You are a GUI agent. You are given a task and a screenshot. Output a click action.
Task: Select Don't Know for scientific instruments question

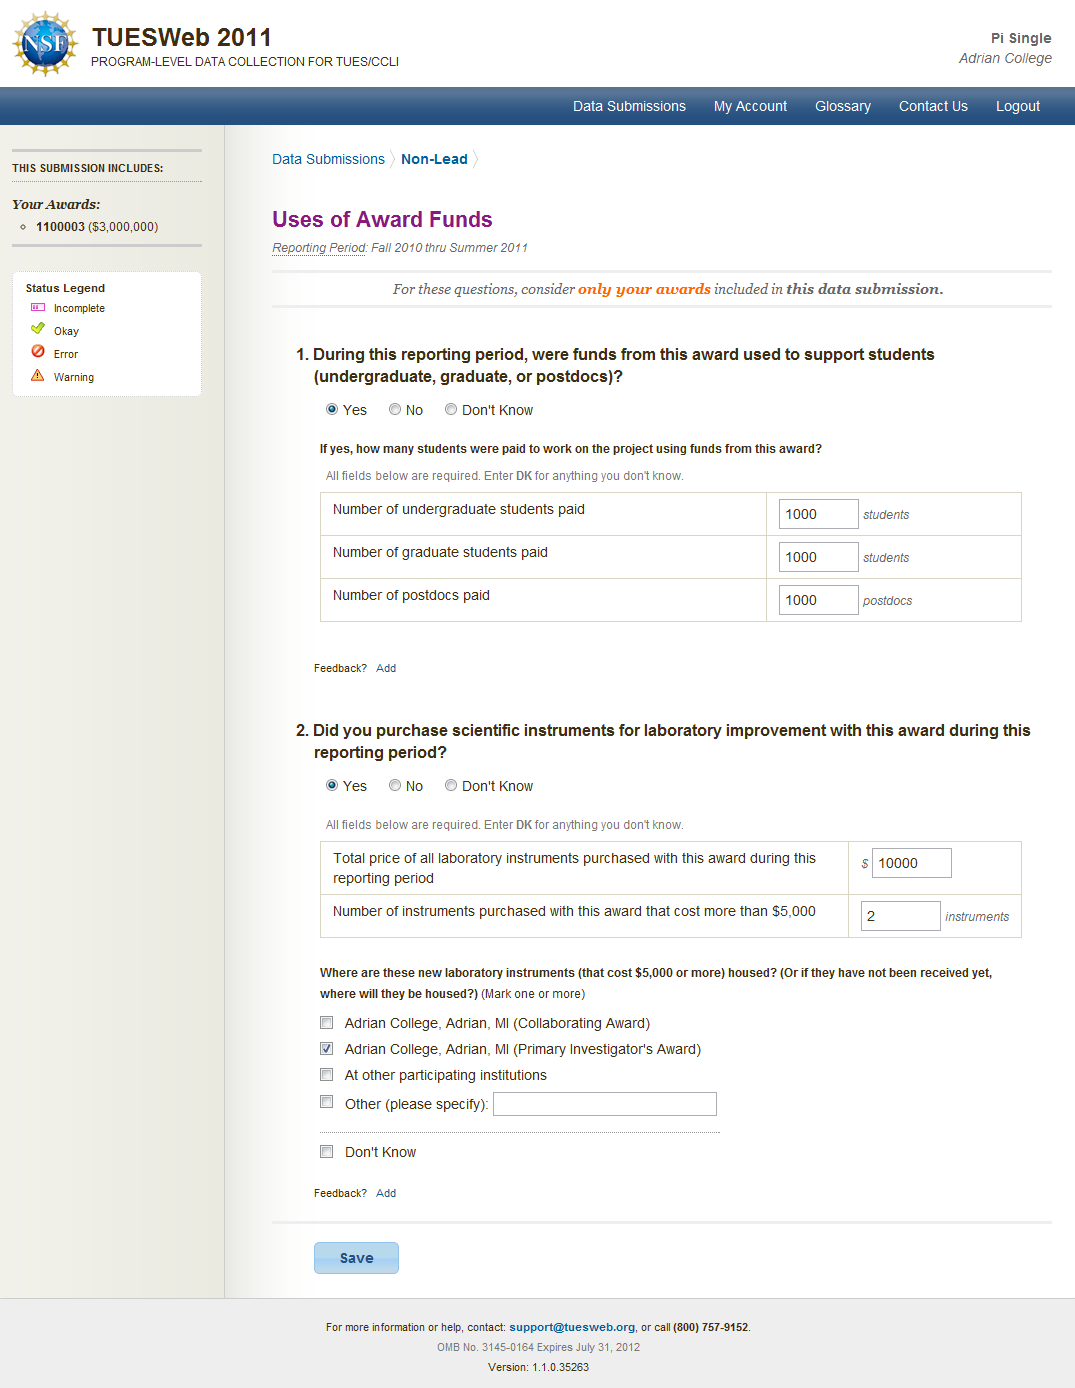point(451,785)
